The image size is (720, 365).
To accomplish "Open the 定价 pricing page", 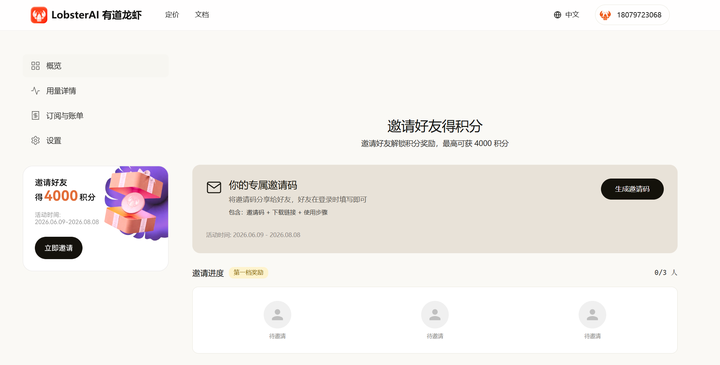I will [x=172, y=15].
